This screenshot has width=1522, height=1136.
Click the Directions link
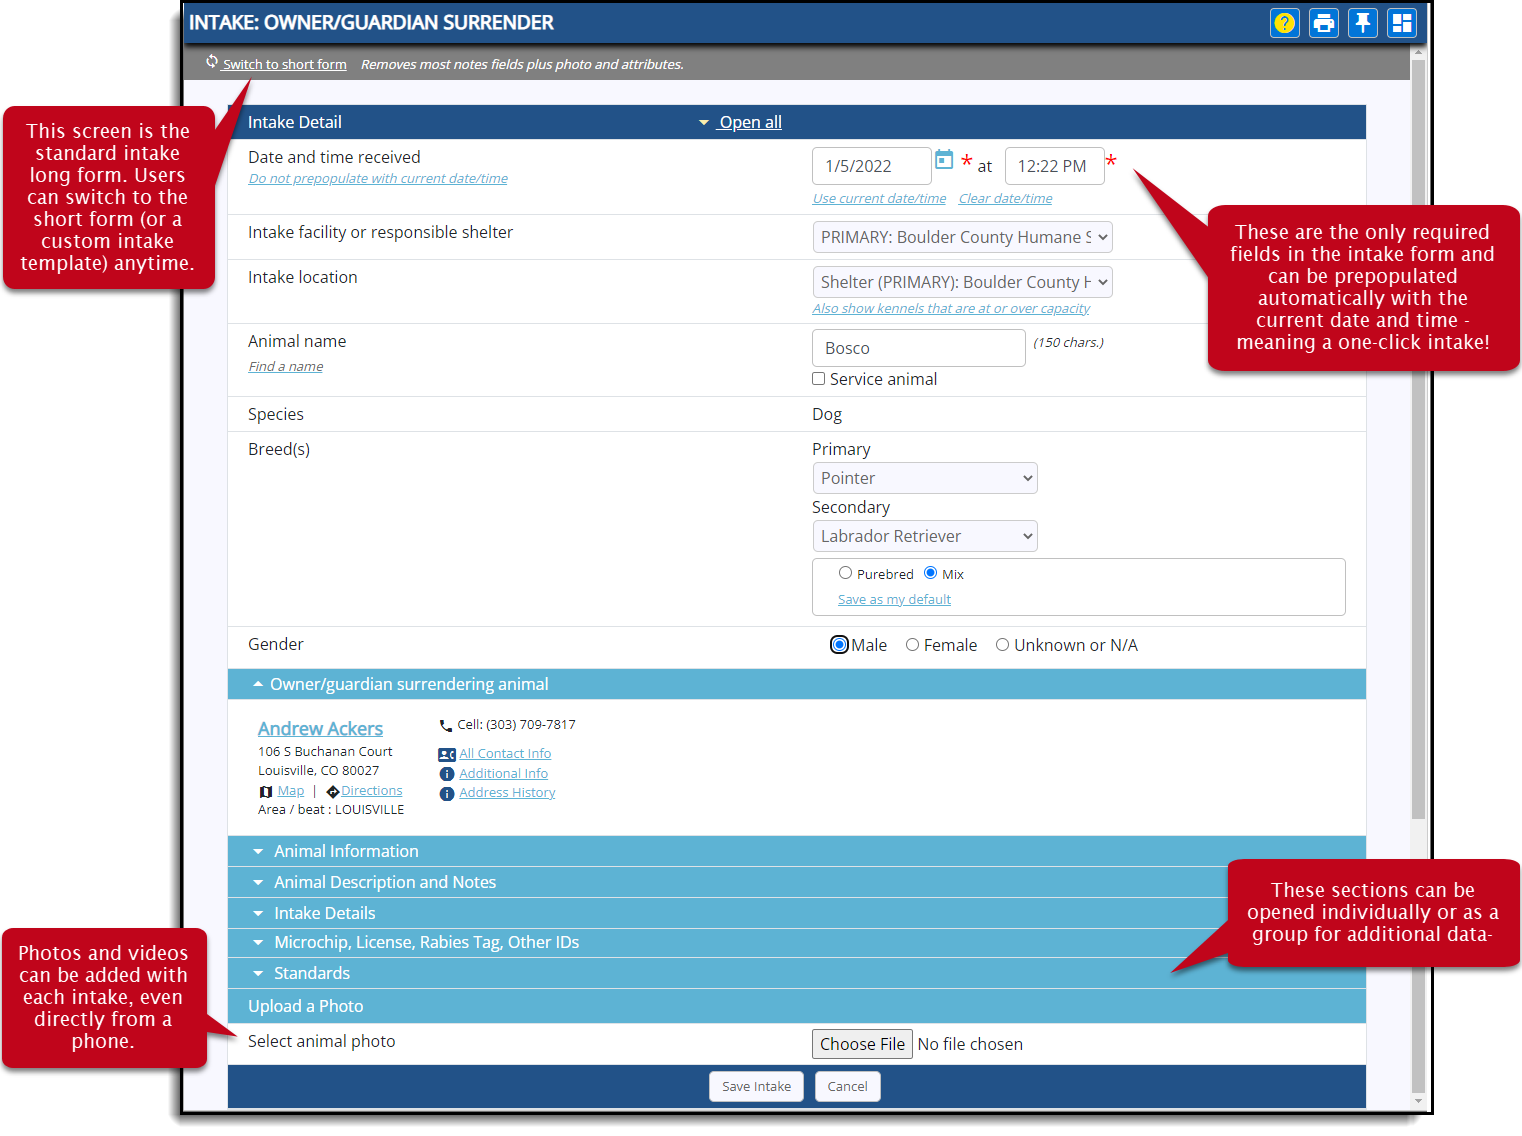(372, 791)
